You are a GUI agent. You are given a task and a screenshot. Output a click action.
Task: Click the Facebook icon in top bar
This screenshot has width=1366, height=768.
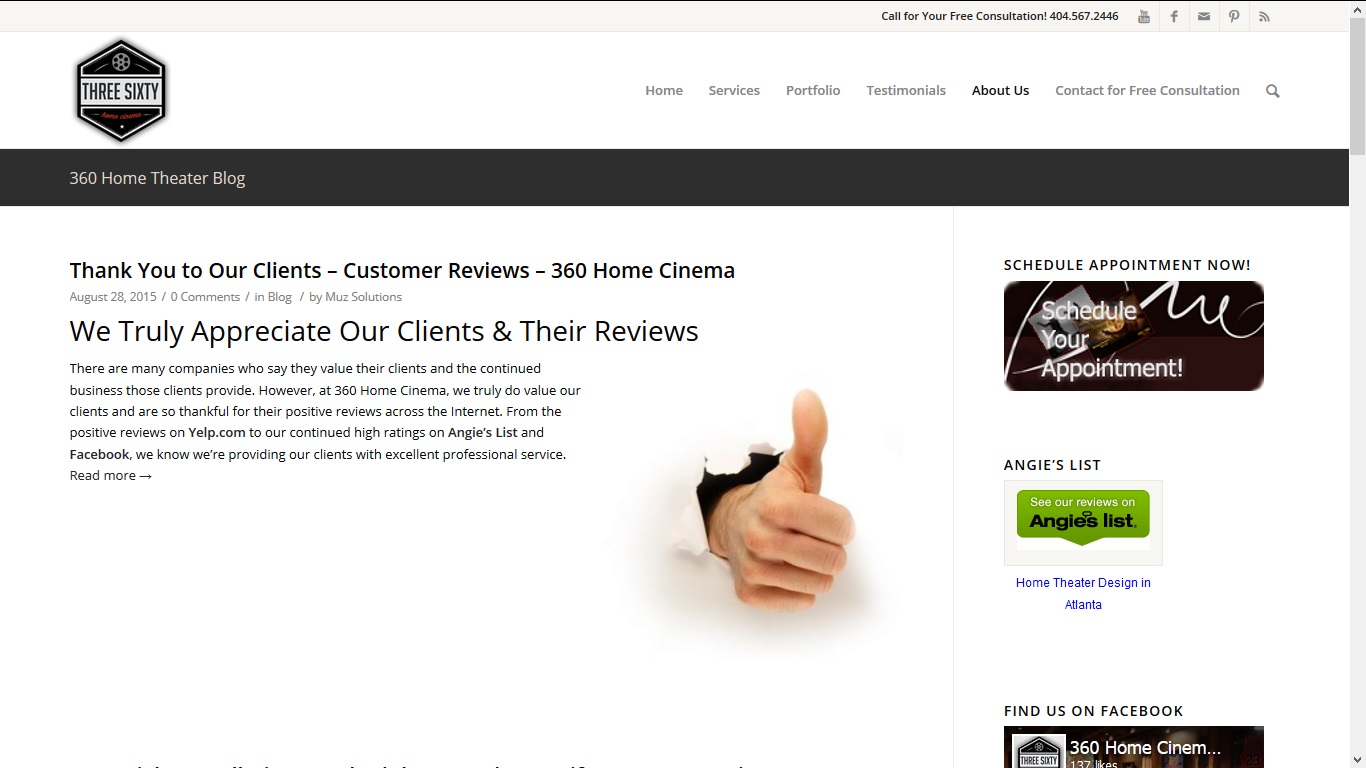(x=1174, y=16)
